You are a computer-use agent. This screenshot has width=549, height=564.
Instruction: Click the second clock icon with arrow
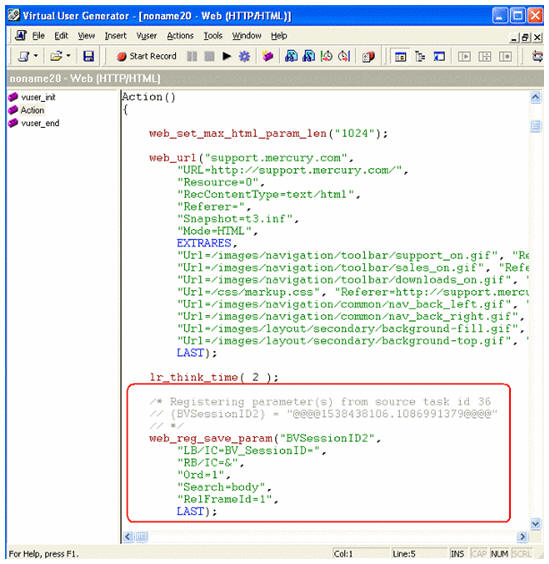[x=344, y=56]
